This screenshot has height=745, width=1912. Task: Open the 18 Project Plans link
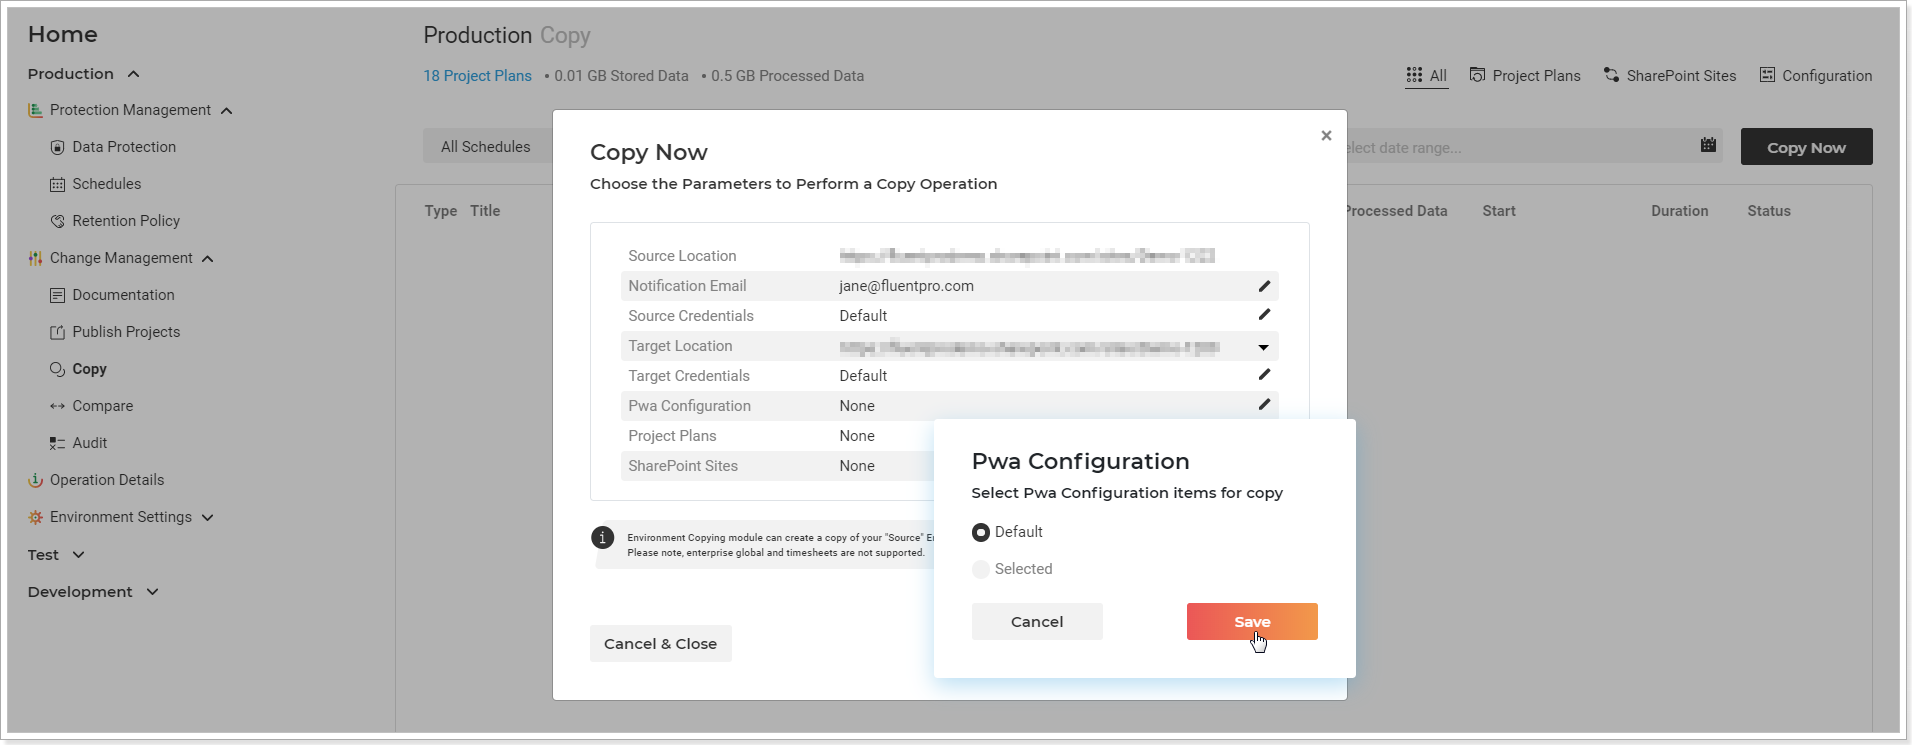point(477,76)
